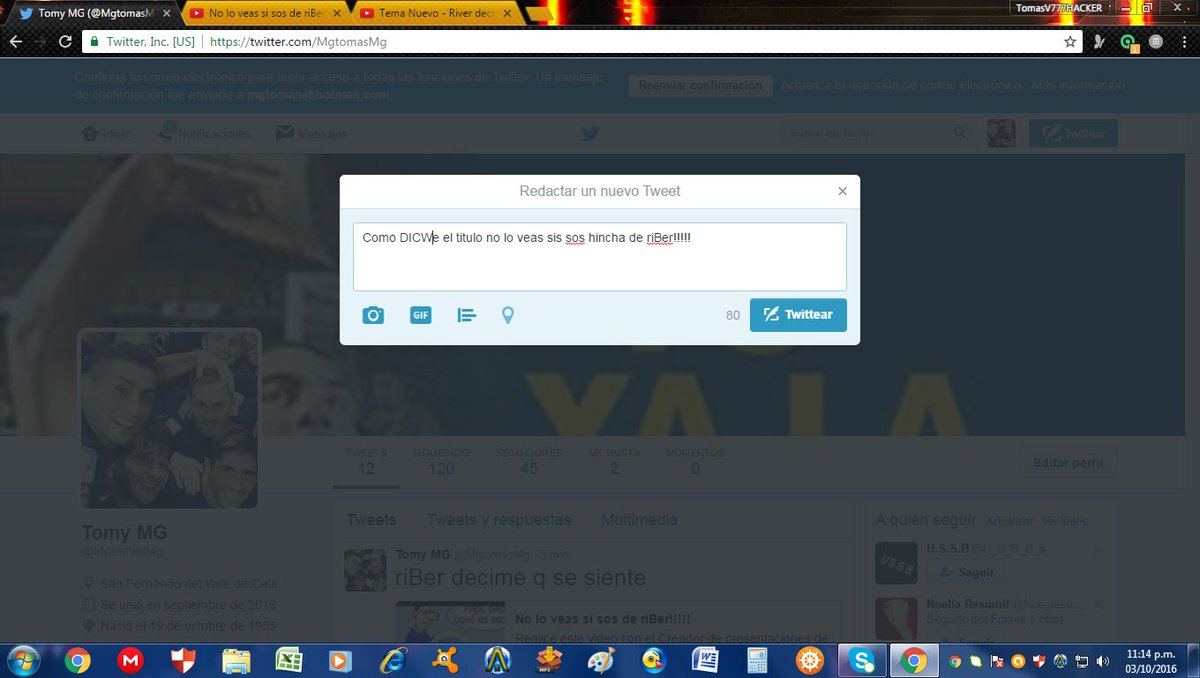The image size is (1200, 678).
Task: Launch Internet Explorer from the taskbar
Action: [392, 660]
